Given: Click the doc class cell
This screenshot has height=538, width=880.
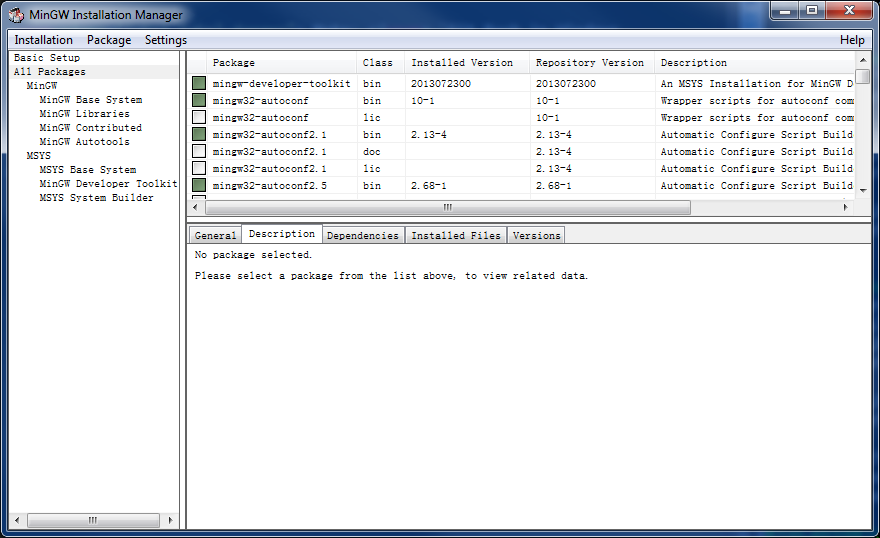Looking at the screenshot, I should 372,151.
